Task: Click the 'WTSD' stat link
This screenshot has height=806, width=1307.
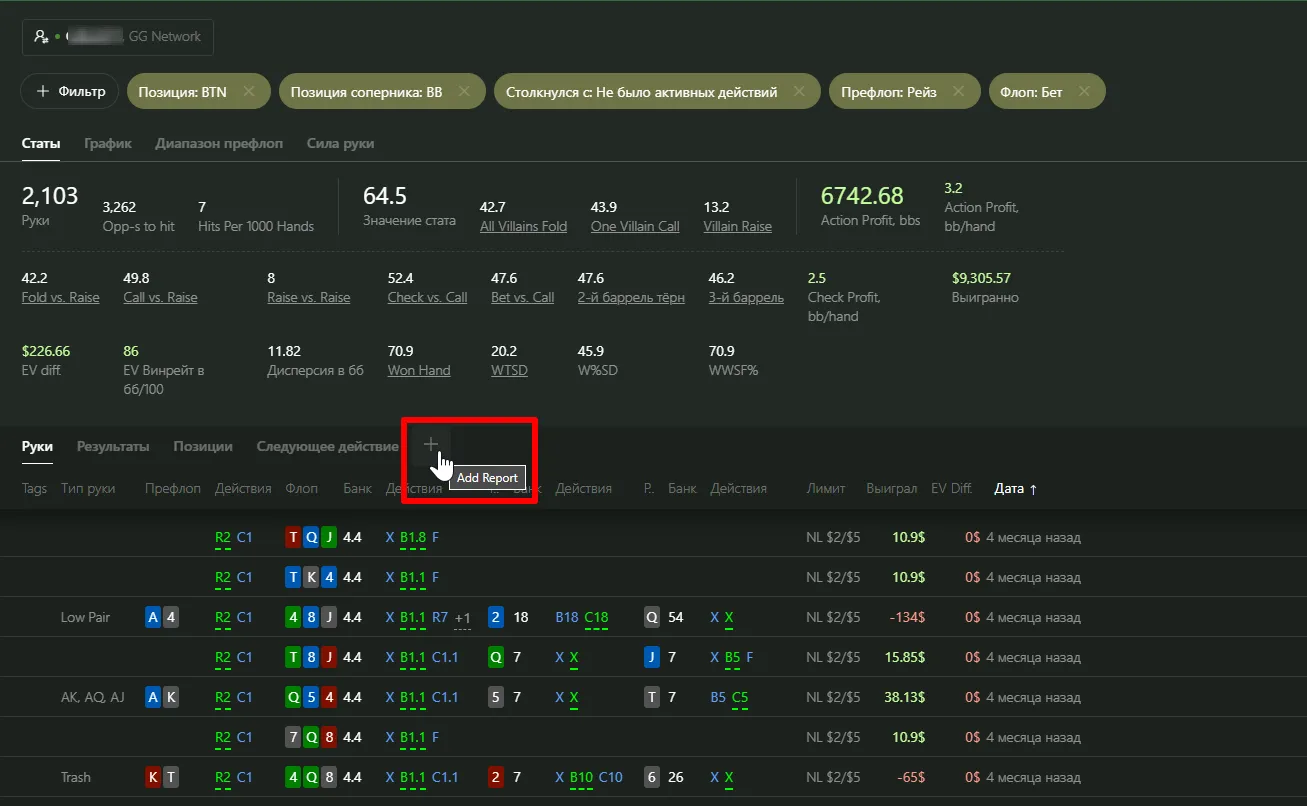Action: coord(509,371)
